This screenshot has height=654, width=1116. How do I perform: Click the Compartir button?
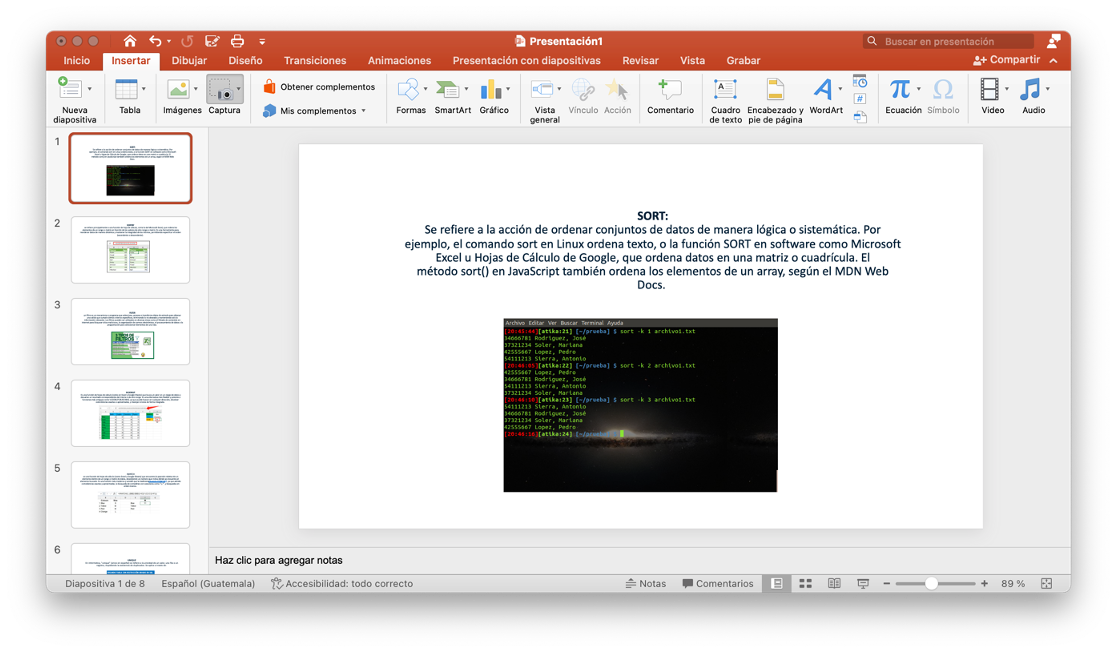(1006, 60)
